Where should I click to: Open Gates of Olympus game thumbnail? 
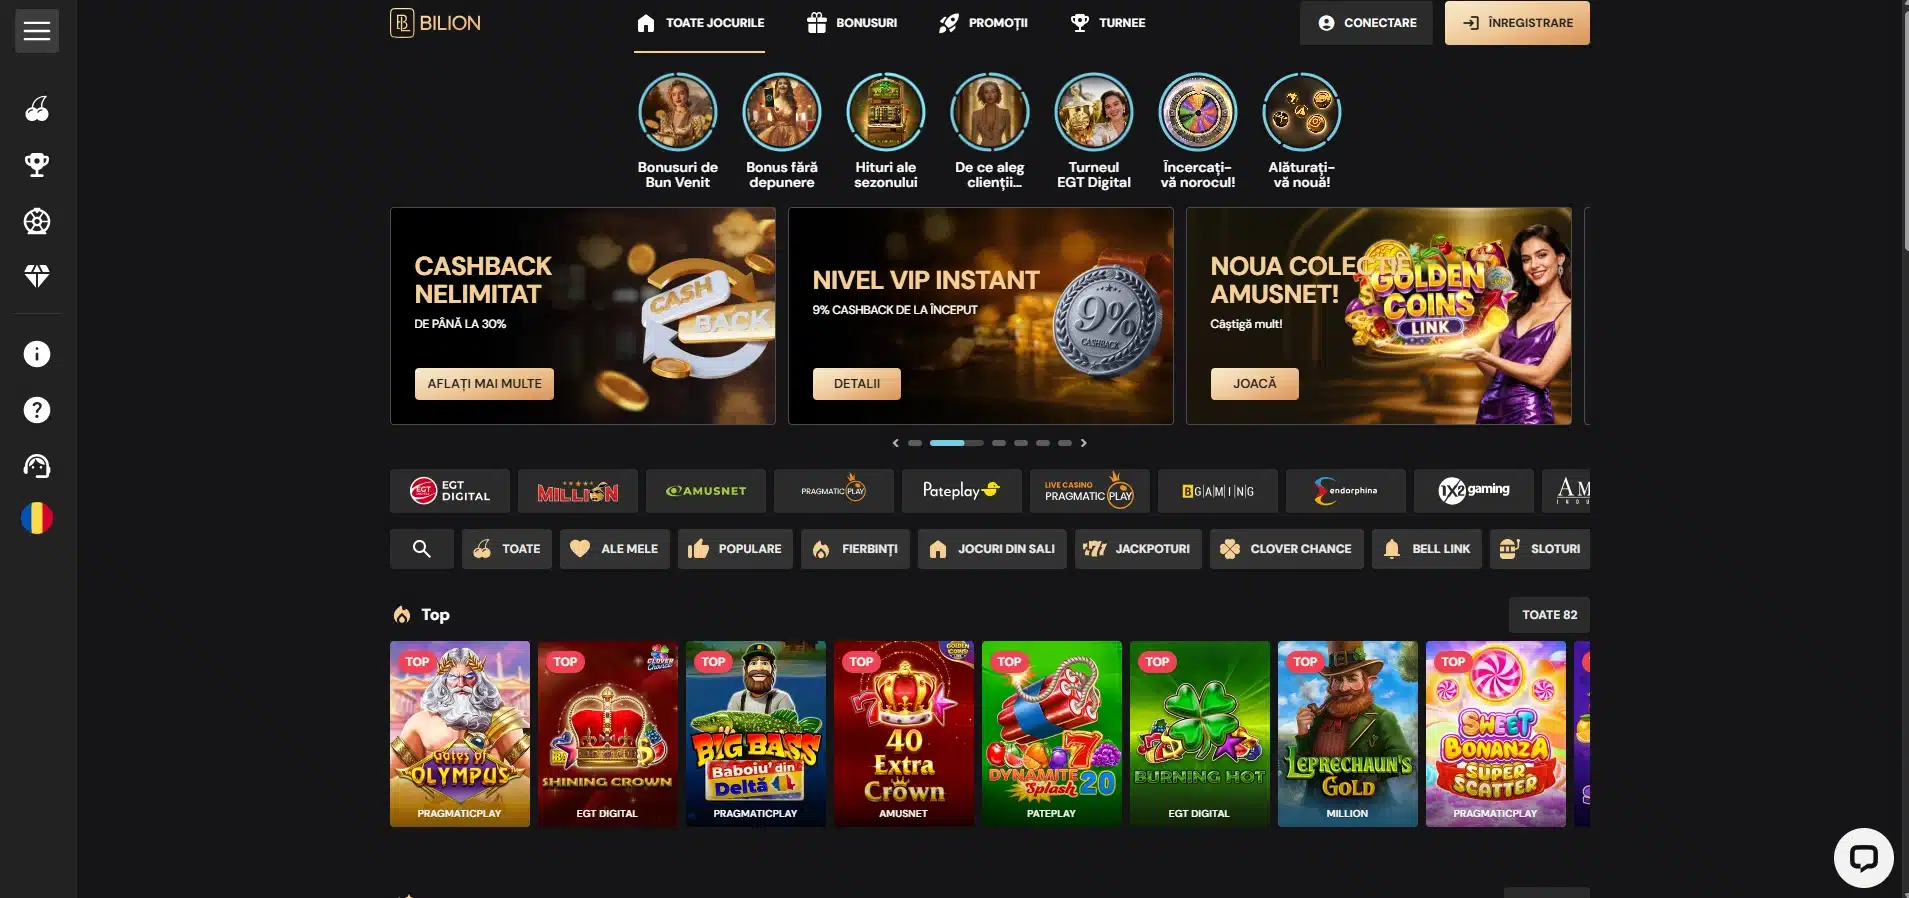pos(460,734)
